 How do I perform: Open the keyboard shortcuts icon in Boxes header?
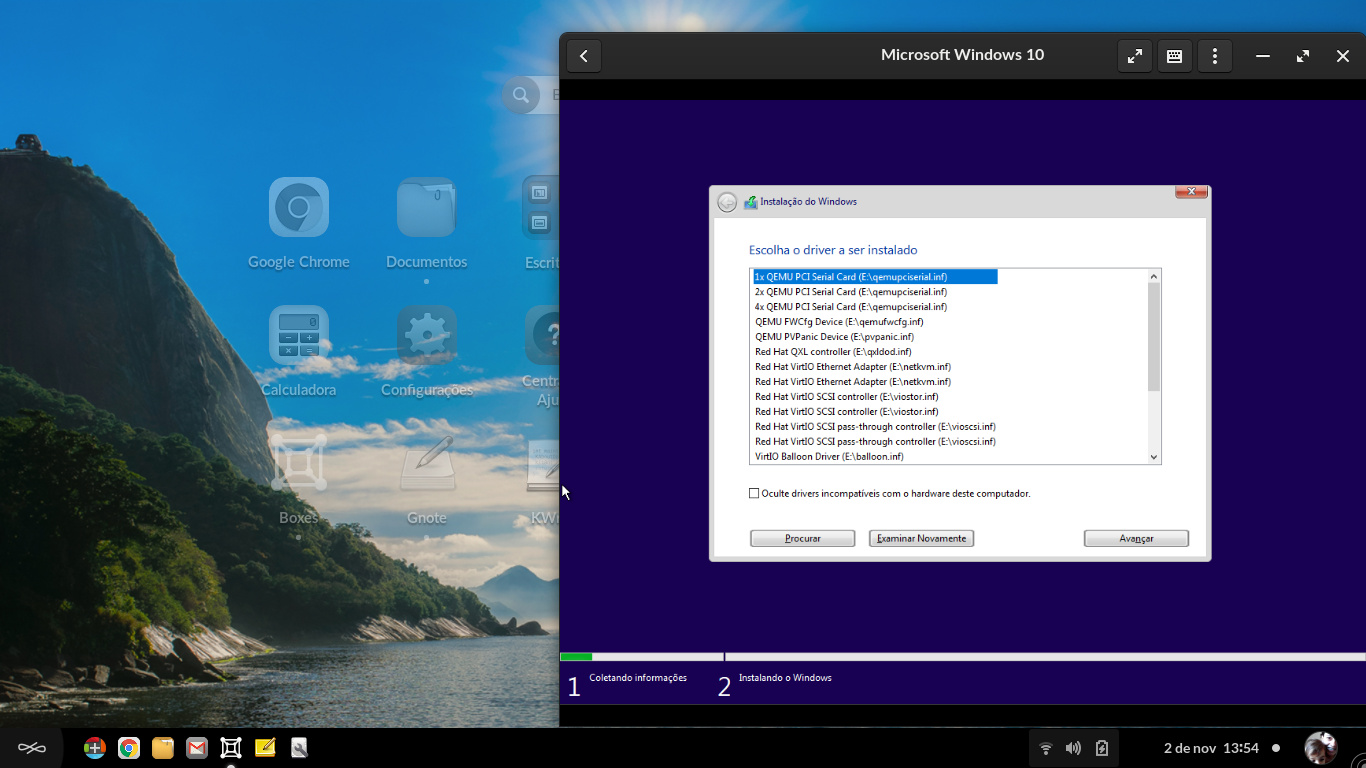pos(1175,56)
